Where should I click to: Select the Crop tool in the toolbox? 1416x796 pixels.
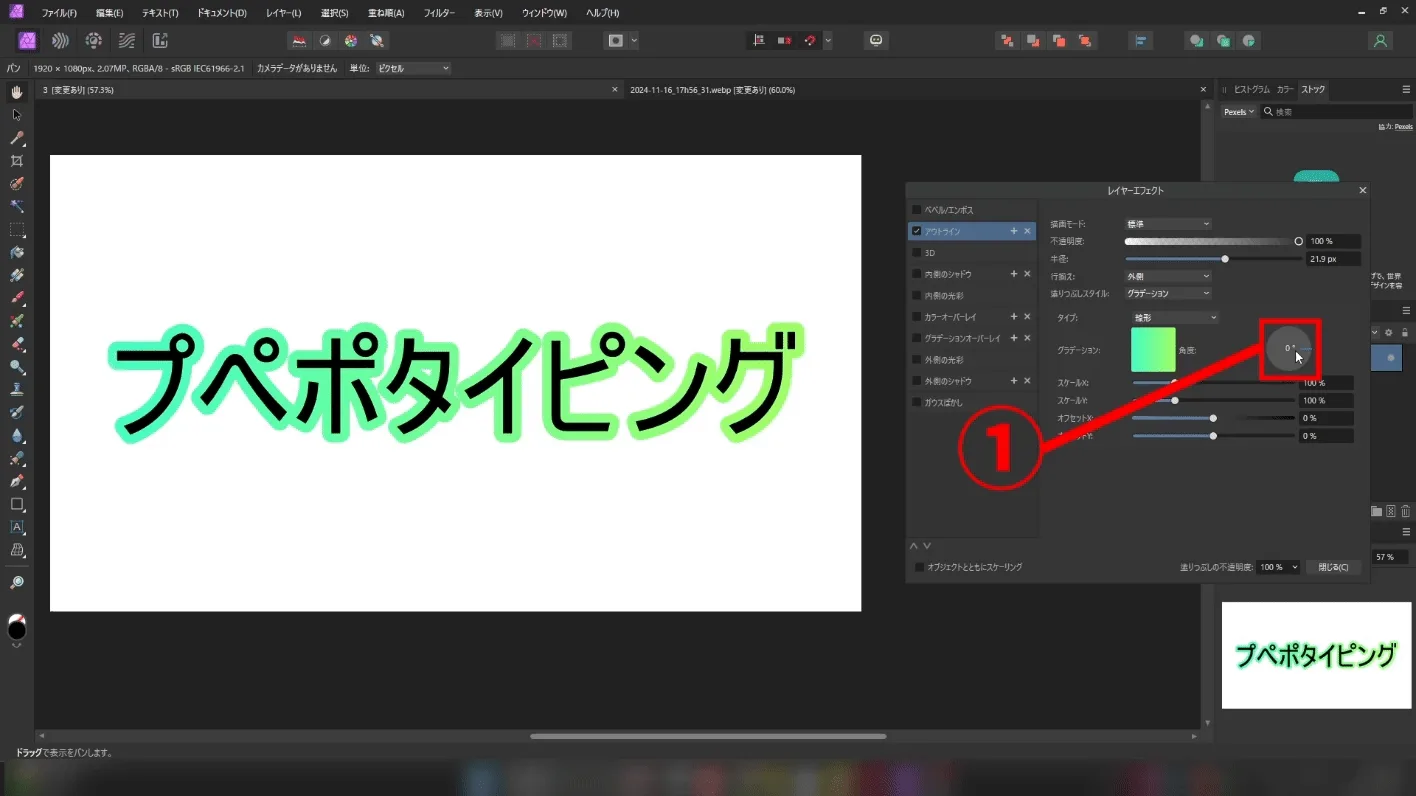click(x=17, y=161)
